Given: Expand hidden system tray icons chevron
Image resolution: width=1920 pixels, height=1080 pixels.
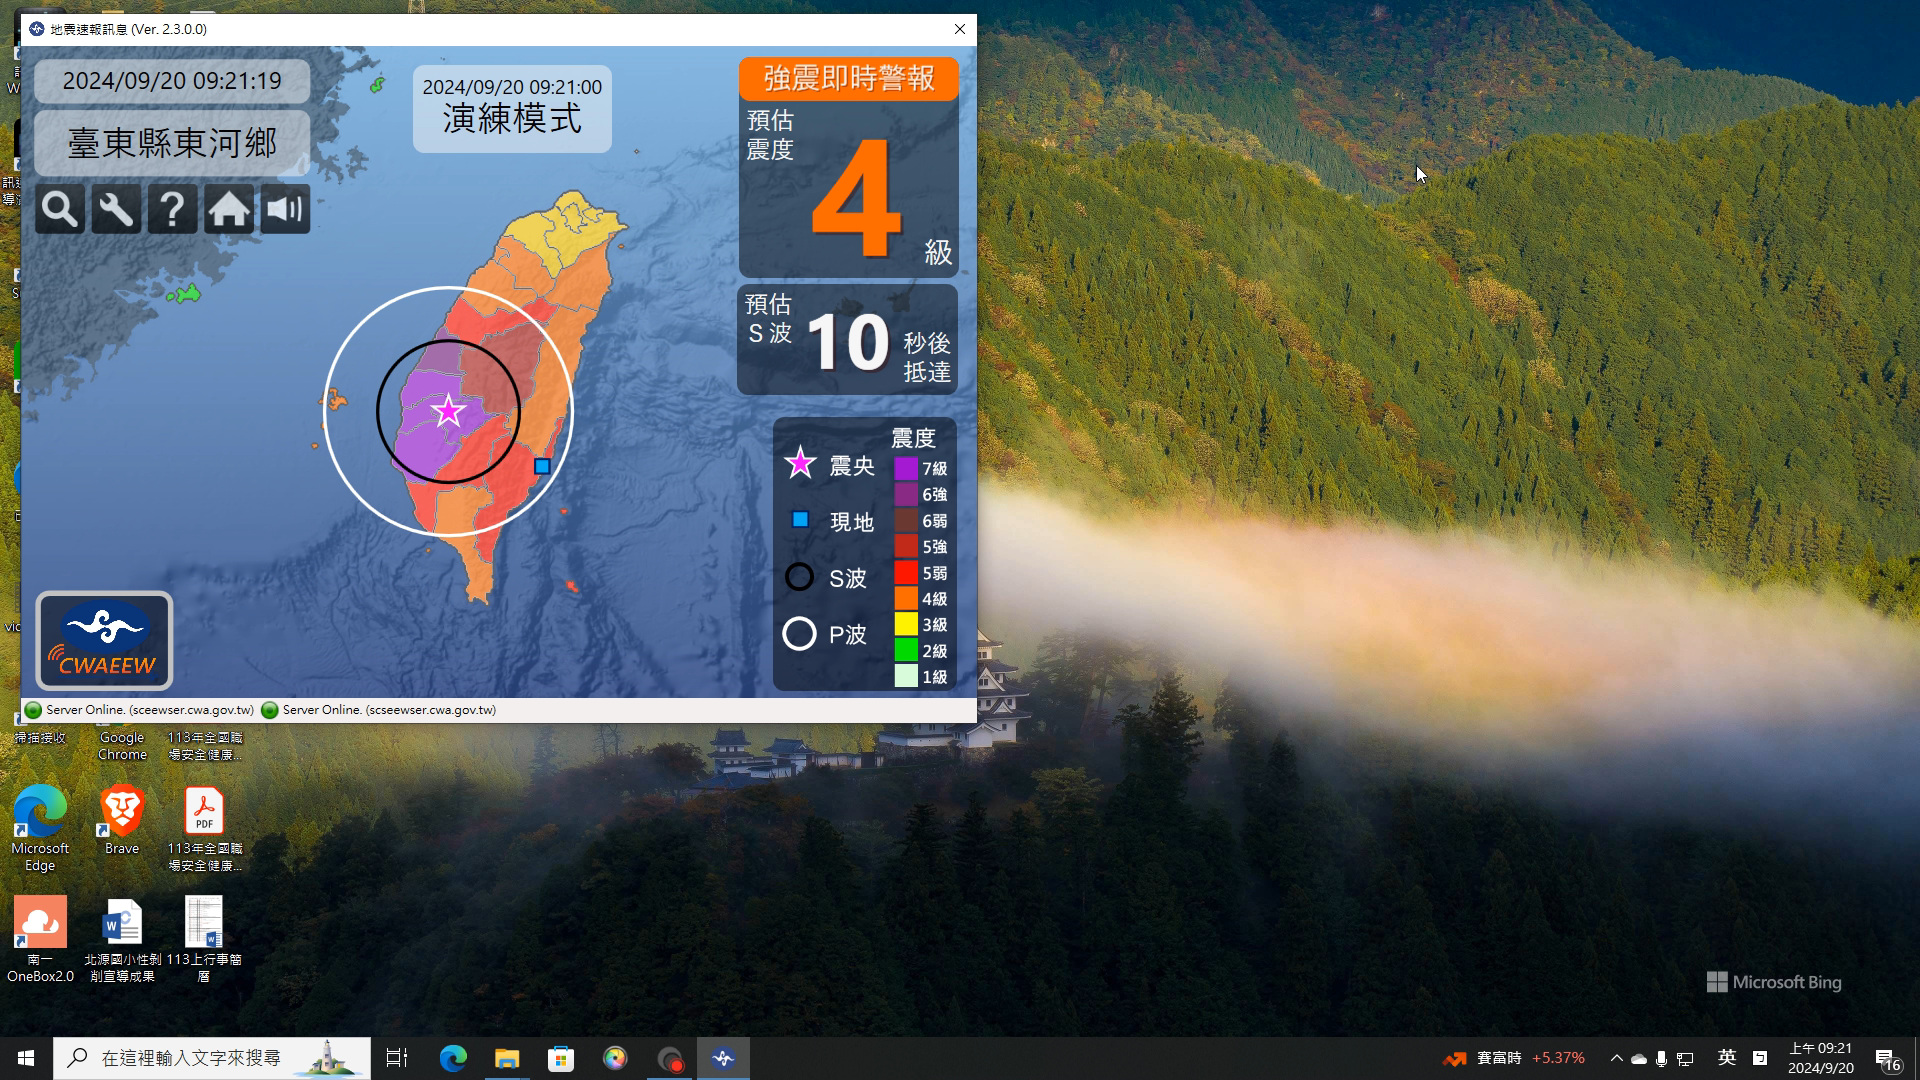Looking at the screenshot, I should coord(1616,1058).
